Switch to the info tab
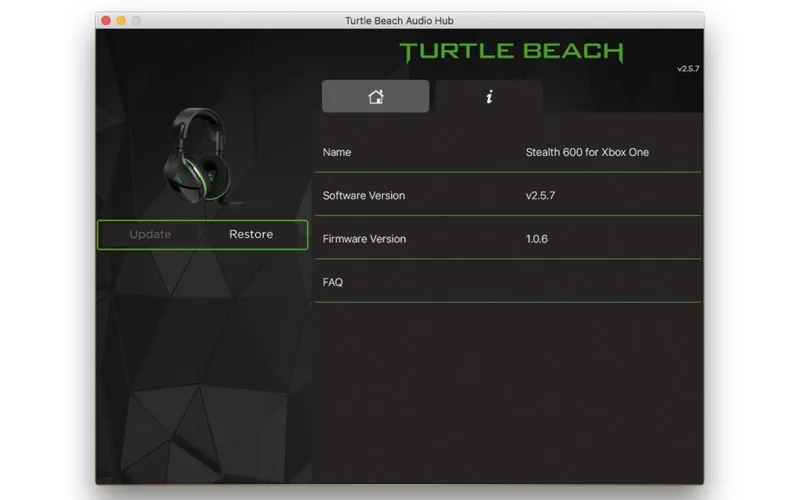Viewport: 800px width, 500px height. point(489,96)
